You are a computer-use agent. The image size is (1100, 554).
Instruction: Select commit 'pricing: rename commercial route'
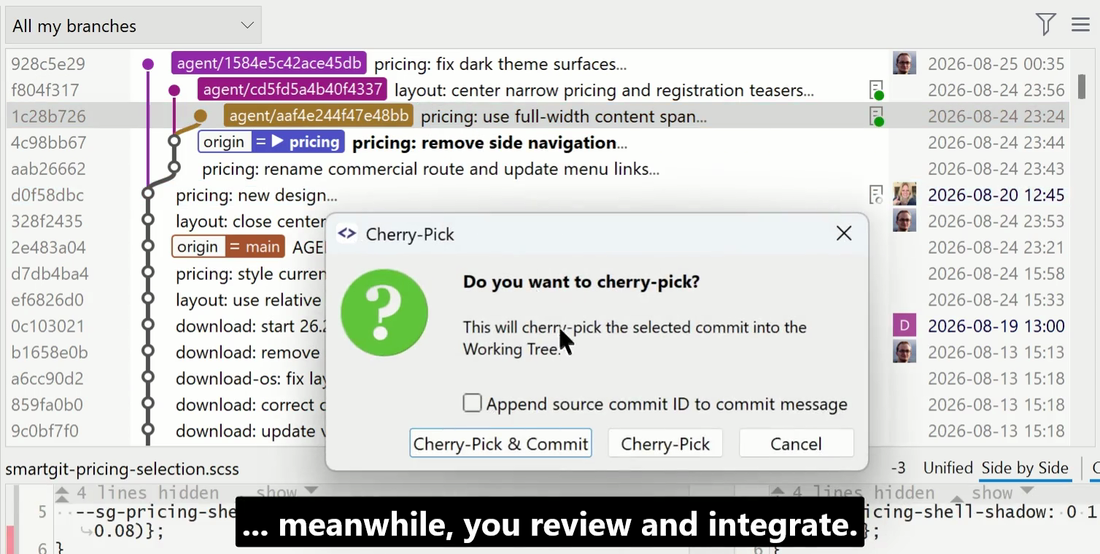(x=430, y=169)
